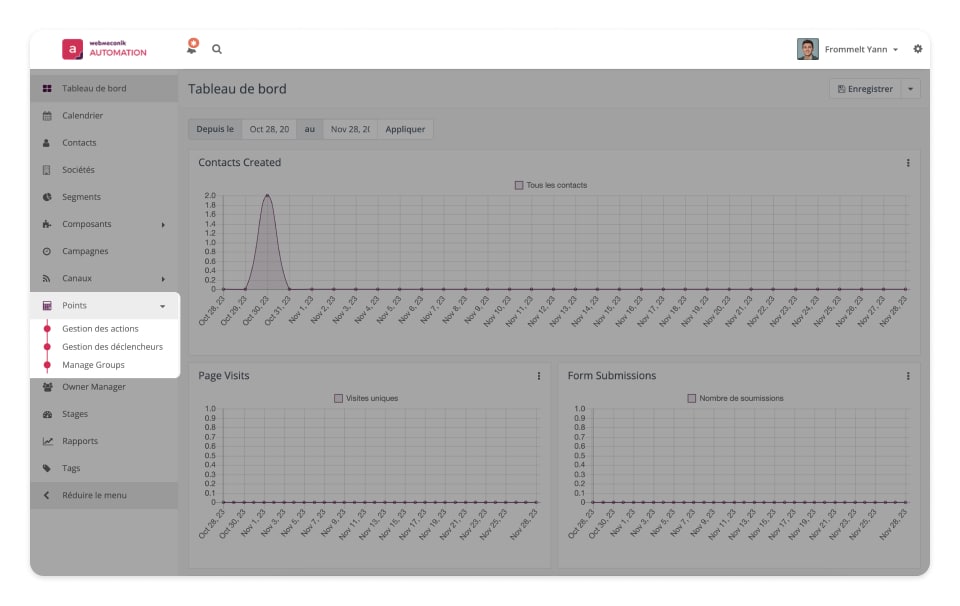
Task: Click the Calendrier sidebar icon
Action: click(x=47, y=116)
